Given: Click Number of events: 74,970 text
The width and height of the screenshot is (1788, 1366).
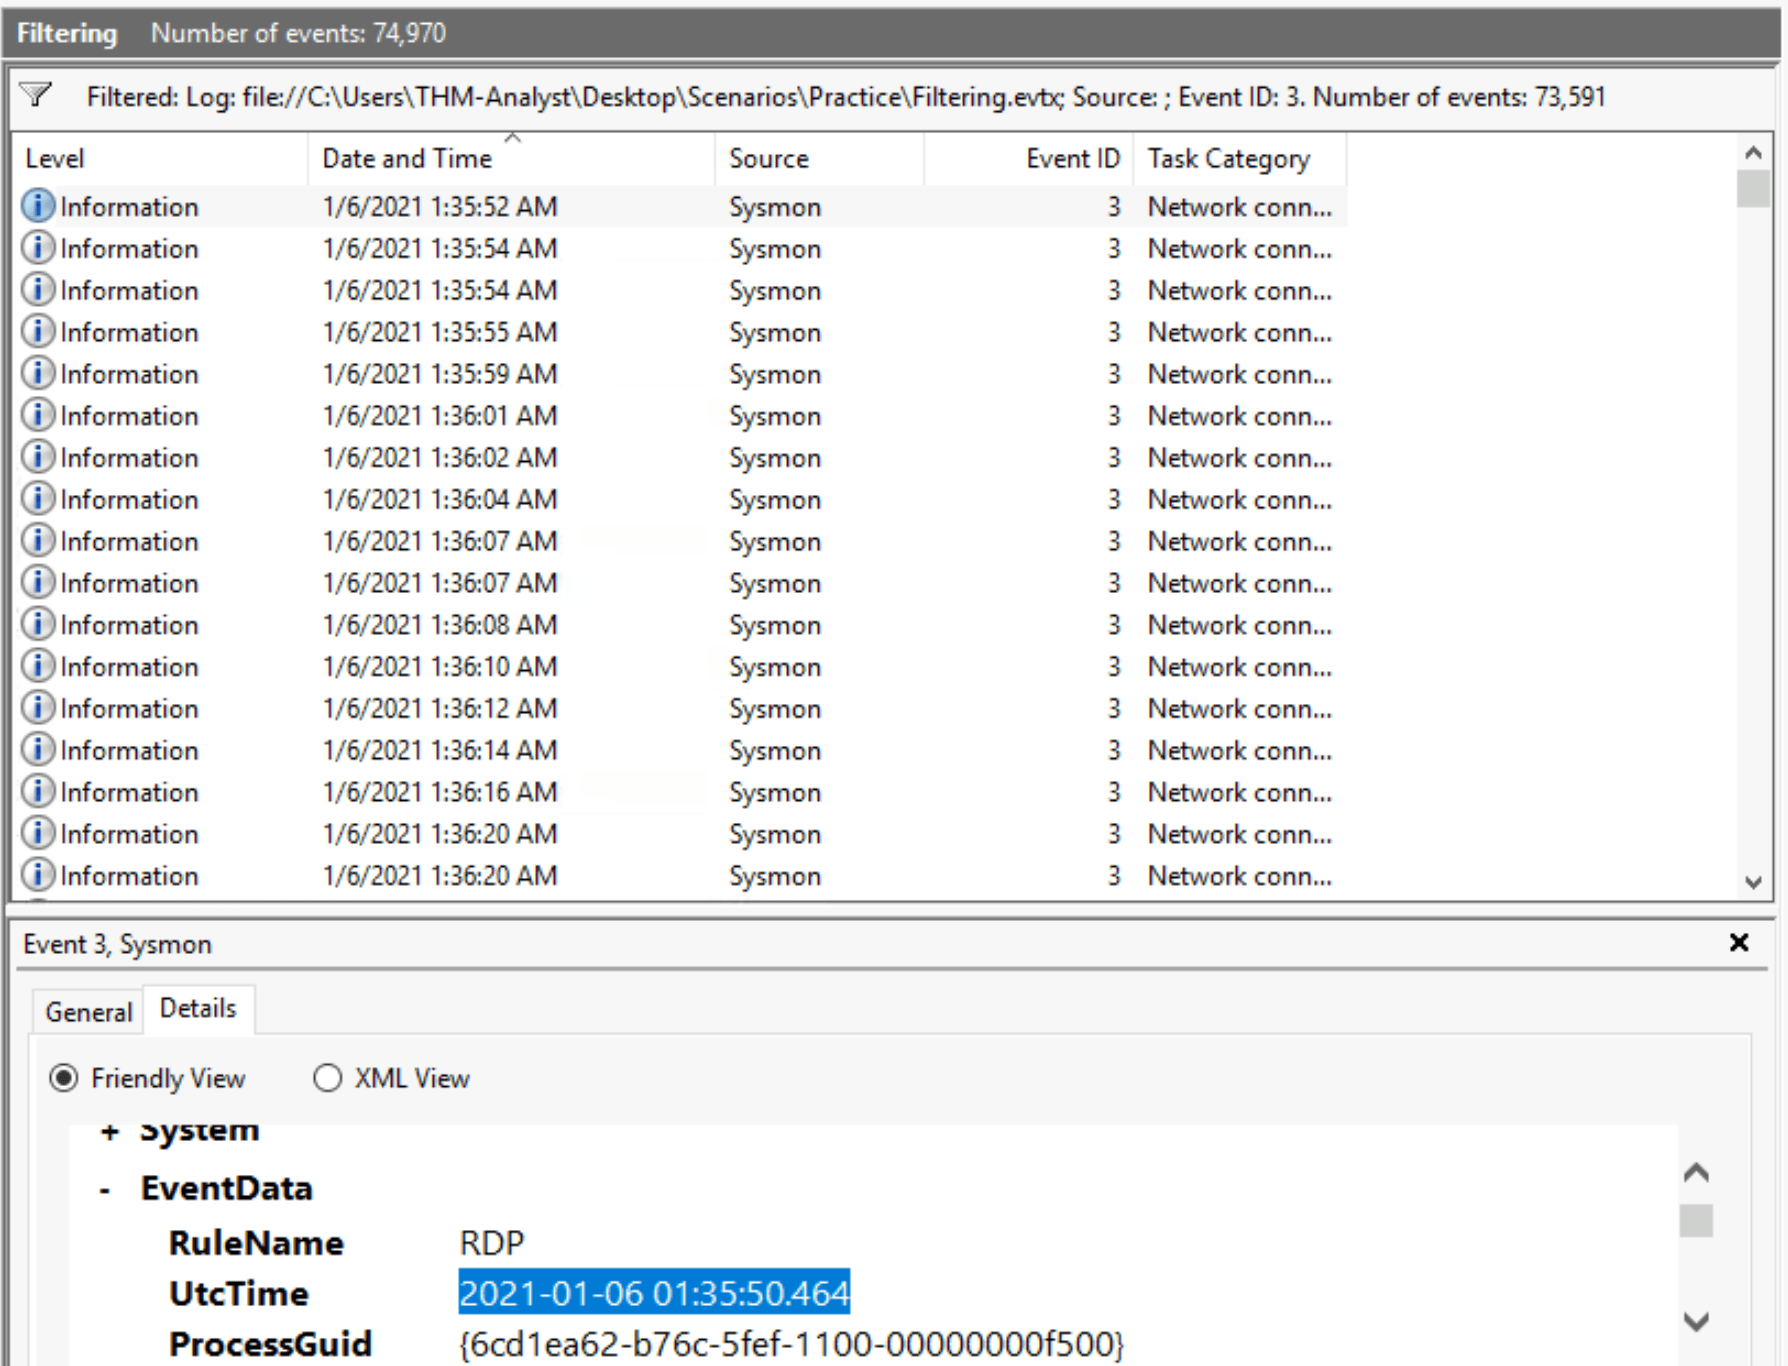Looking at the screenshot, I should point(298,33).
